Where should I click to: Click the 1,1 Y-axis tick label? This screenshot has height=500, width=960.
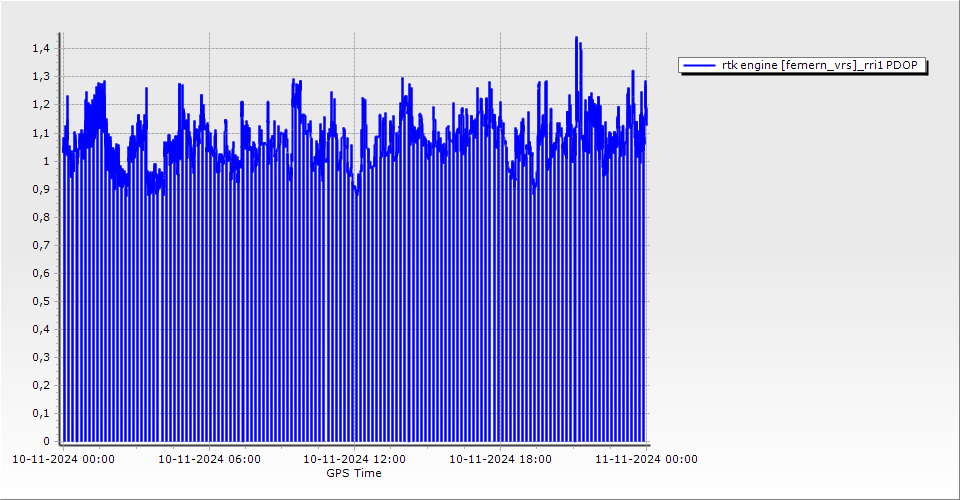click(41, 133)
